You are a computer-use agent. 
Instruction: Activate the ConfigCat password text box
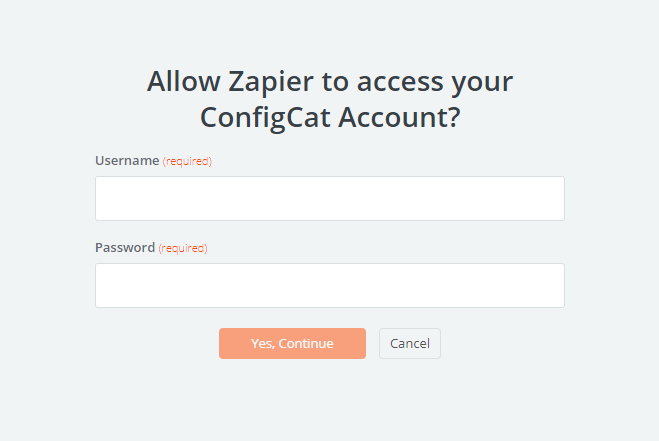click(330, 285)
